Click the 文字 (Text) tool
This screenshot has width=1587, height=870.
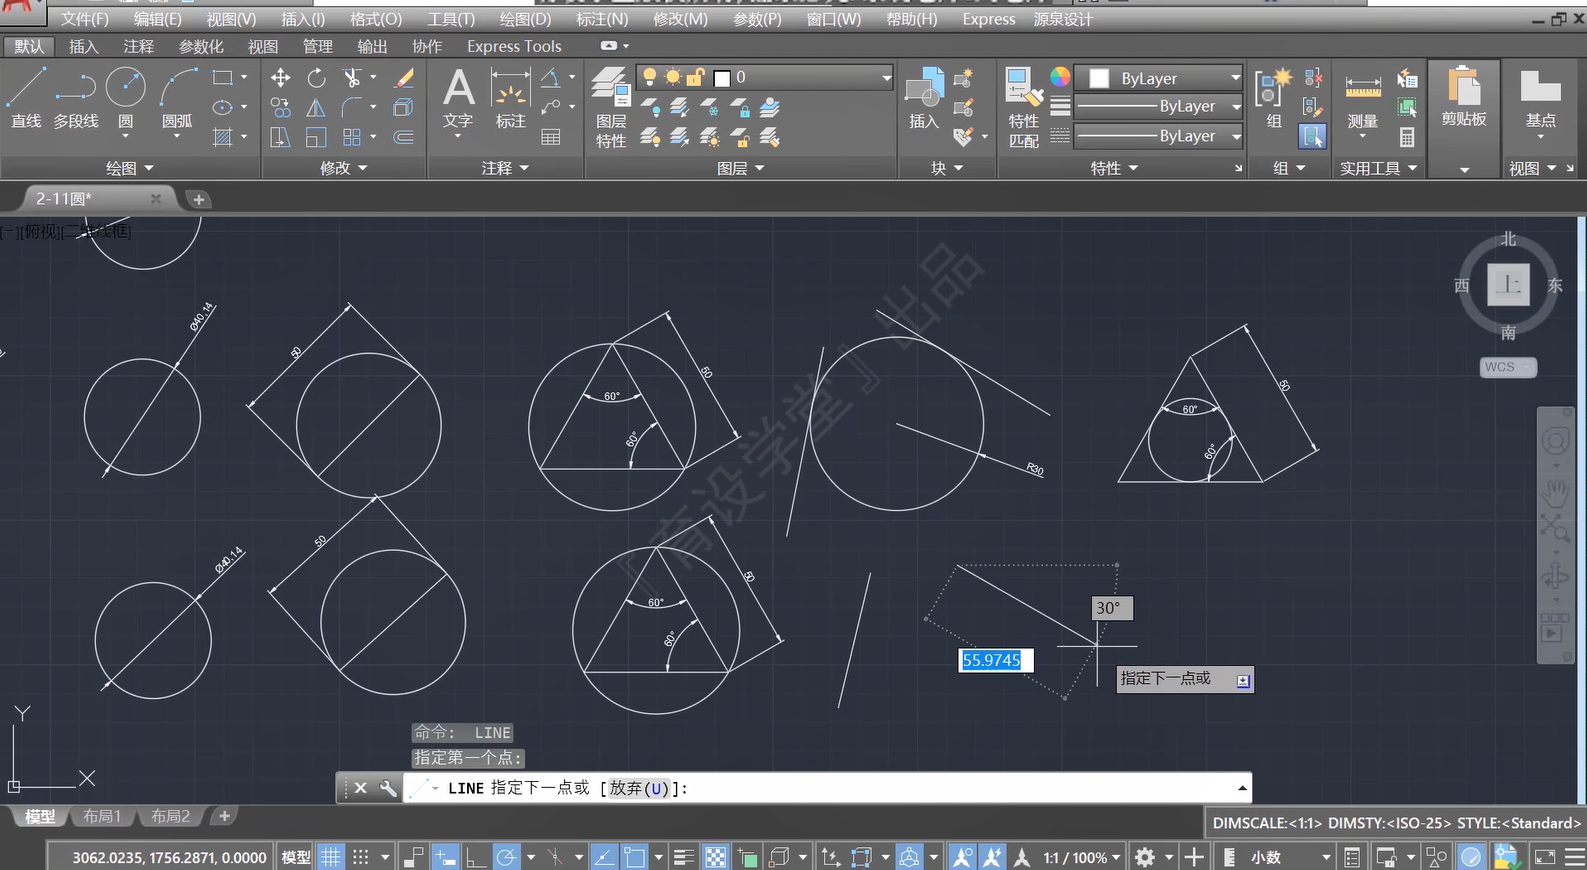458,100
